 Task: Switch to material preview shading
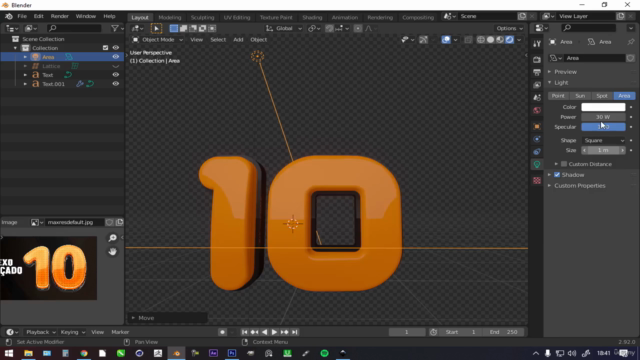tap(500, 40)
